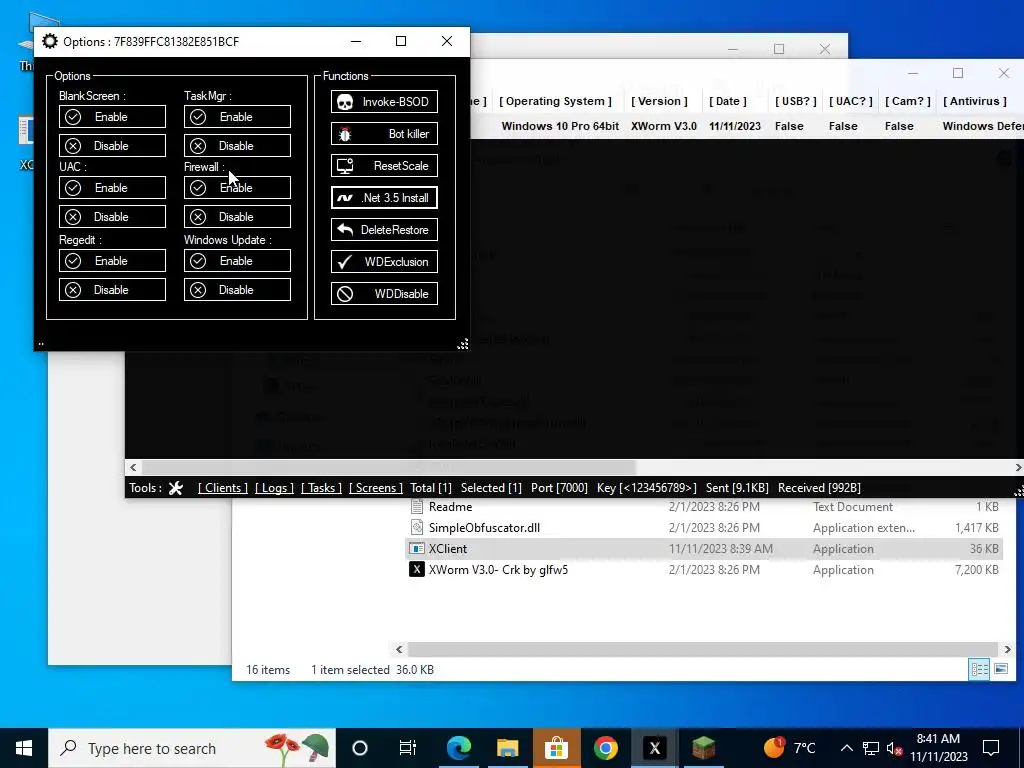Open the [ Clients ] tab in XWorm

pos(223,488)
